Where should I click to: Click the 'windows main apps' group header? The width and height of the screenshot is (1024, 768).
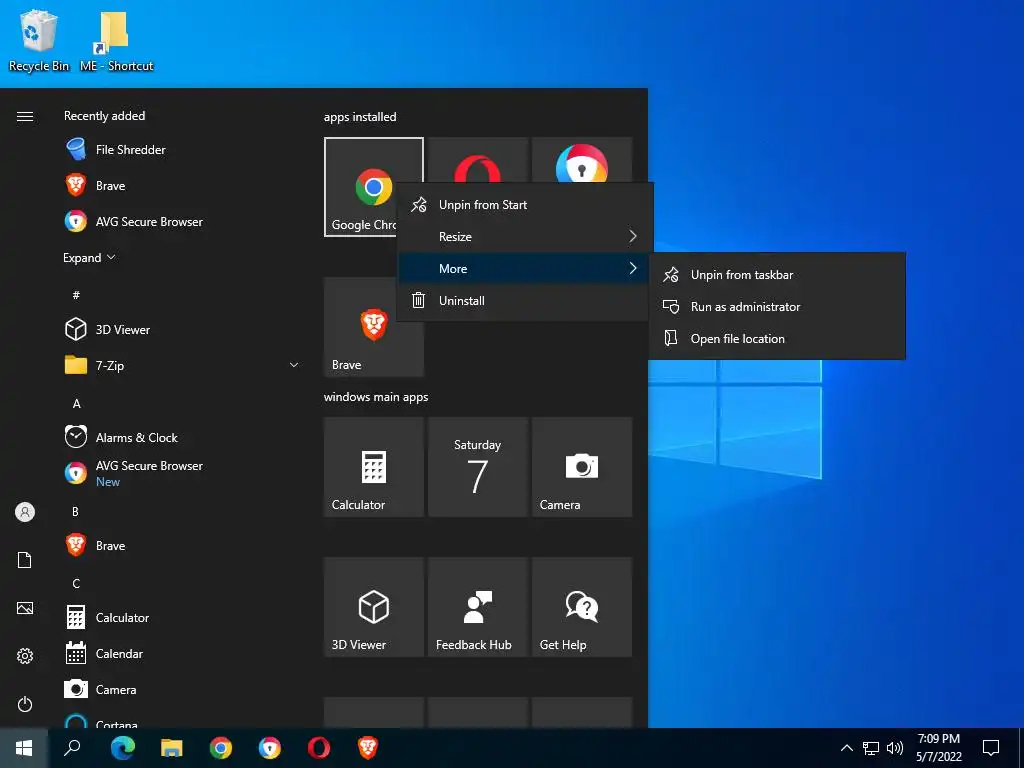point(376,397)
